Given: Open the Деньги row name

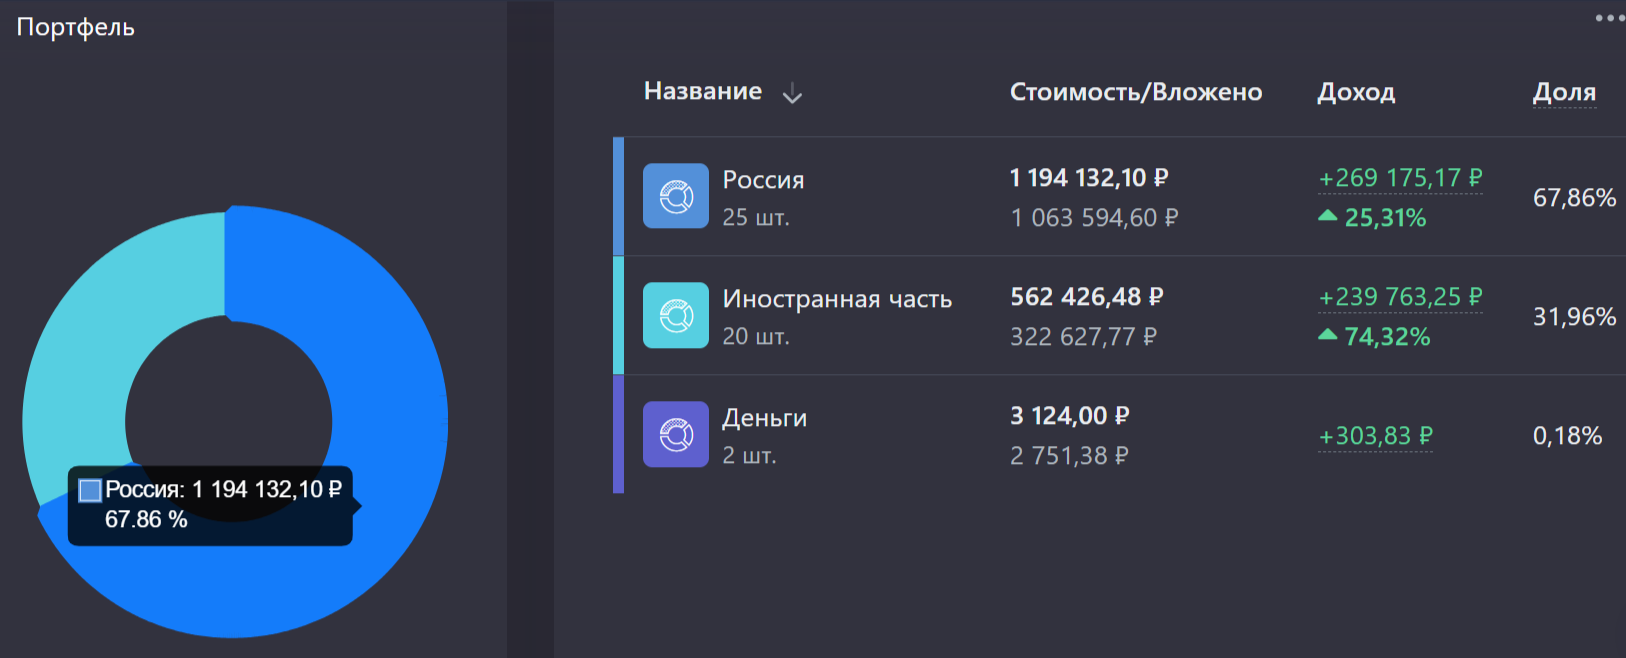Looking at the screenshot, I should coord(764,418).
